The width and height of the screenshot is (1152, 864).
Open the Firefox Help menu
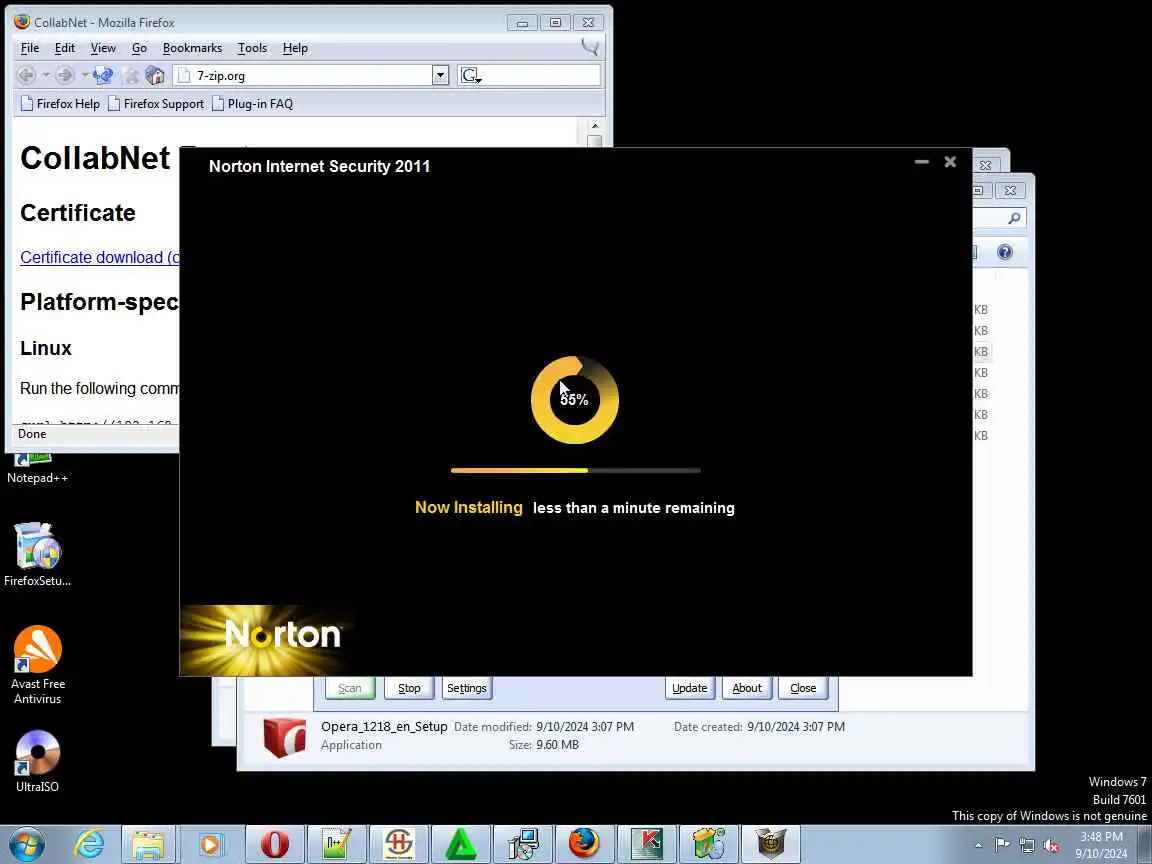tap(295, 48)
